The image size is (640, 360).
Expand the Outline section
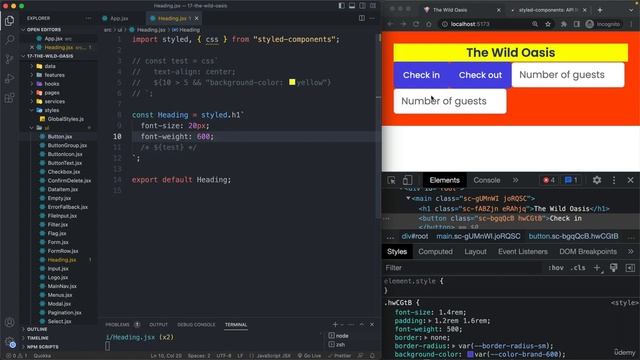(37, 329)
